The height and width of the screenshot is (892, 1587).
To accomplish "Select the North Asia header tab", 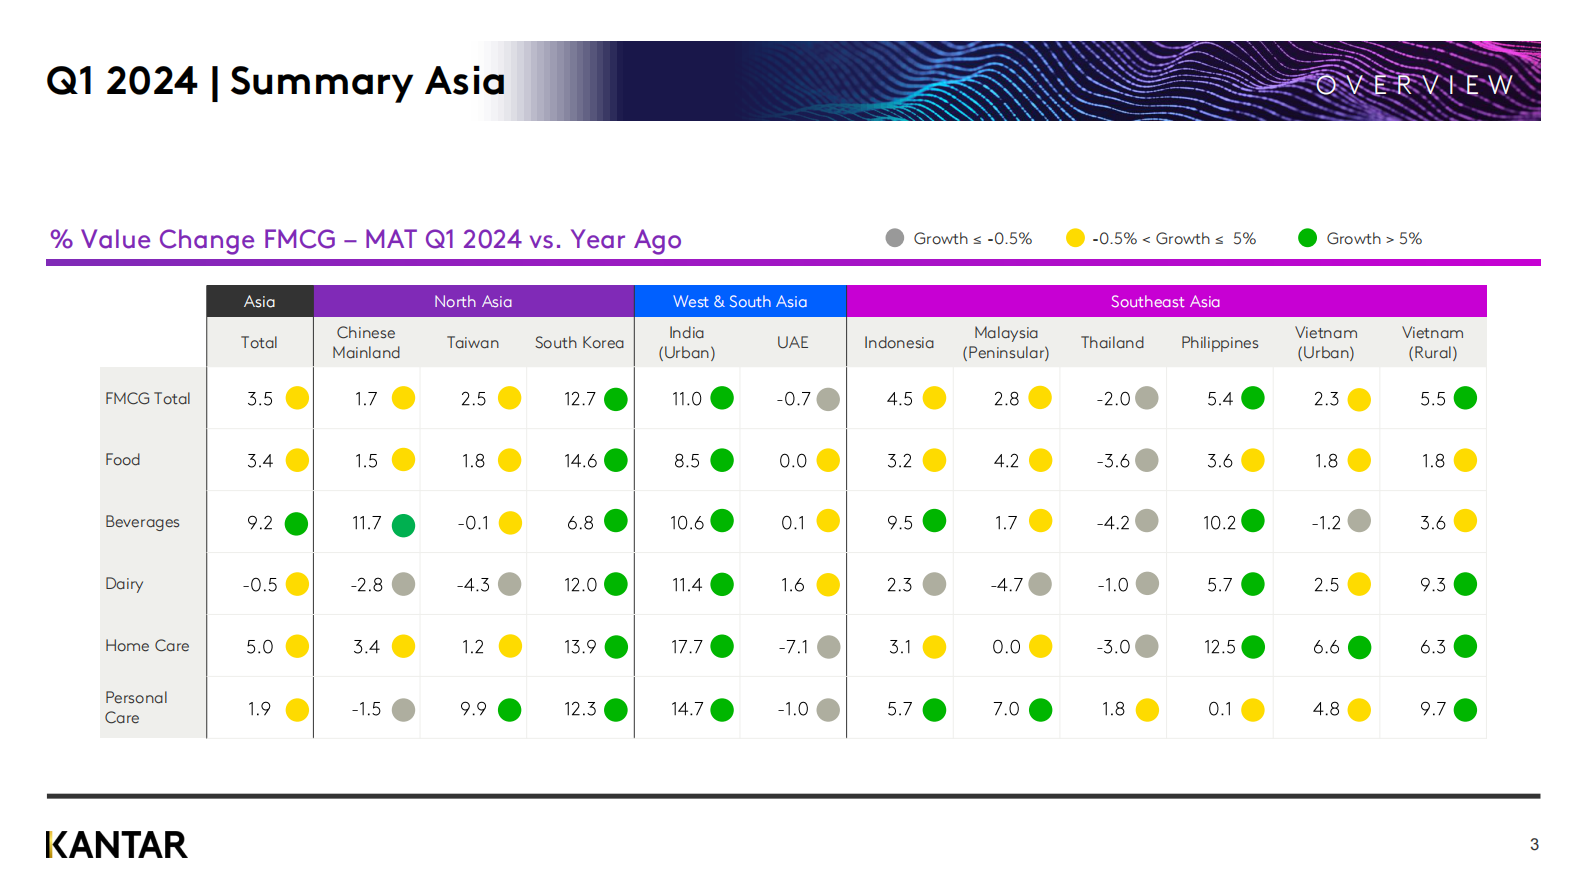I will 473,301.
